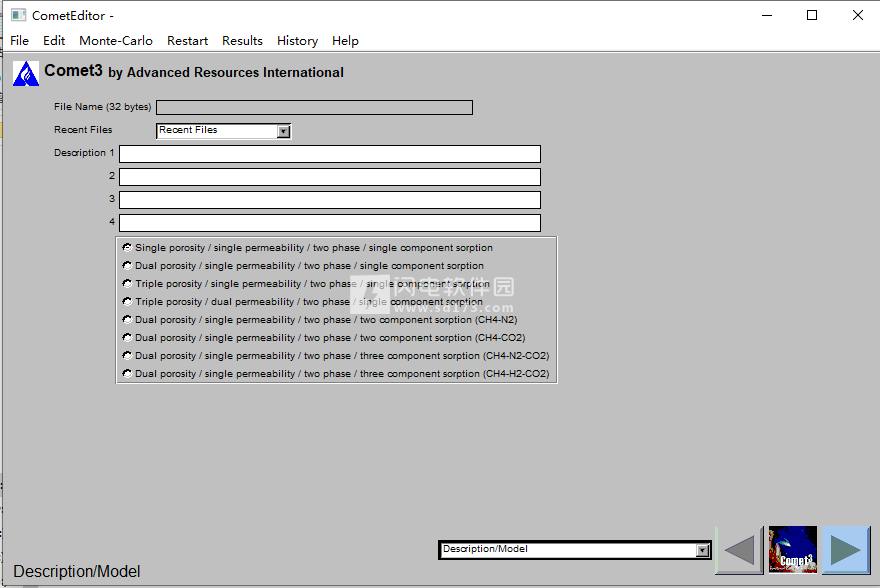Click the File Name (32 bytes) label
Screen dimensions: 880x588
coord(103,107)
